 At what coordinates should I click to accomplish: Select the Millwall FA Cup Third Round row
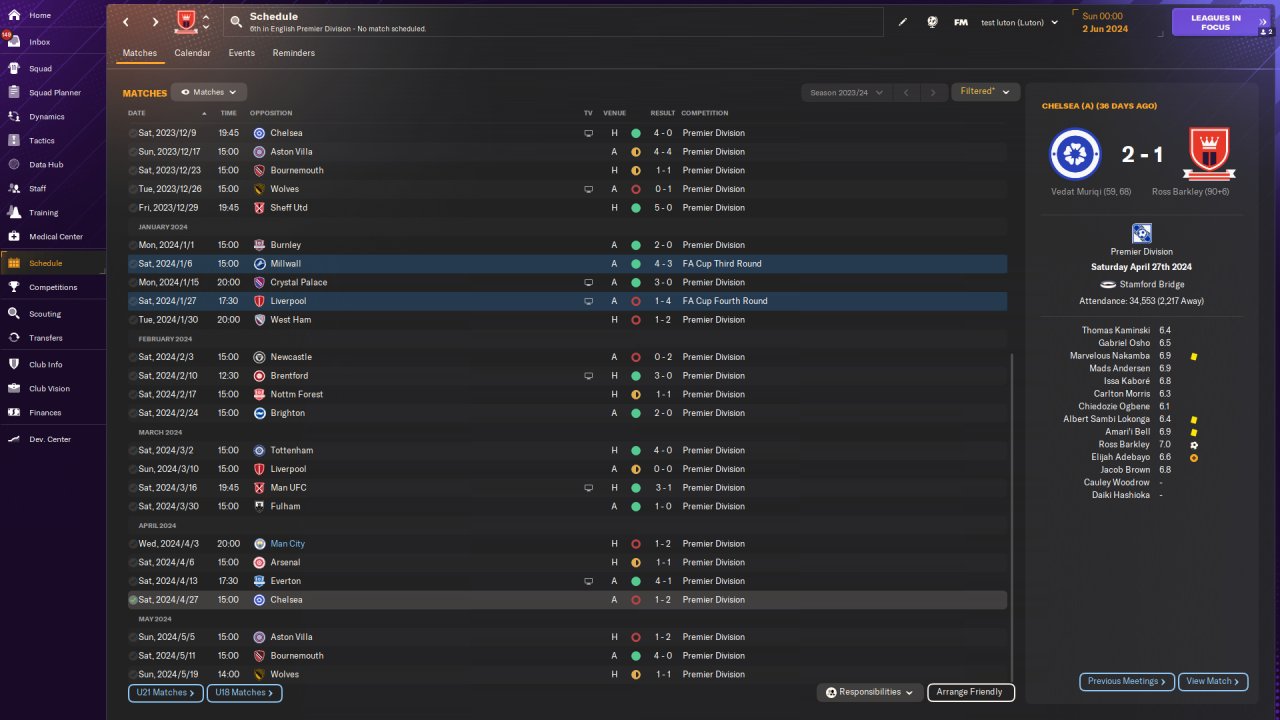[567, 264]
